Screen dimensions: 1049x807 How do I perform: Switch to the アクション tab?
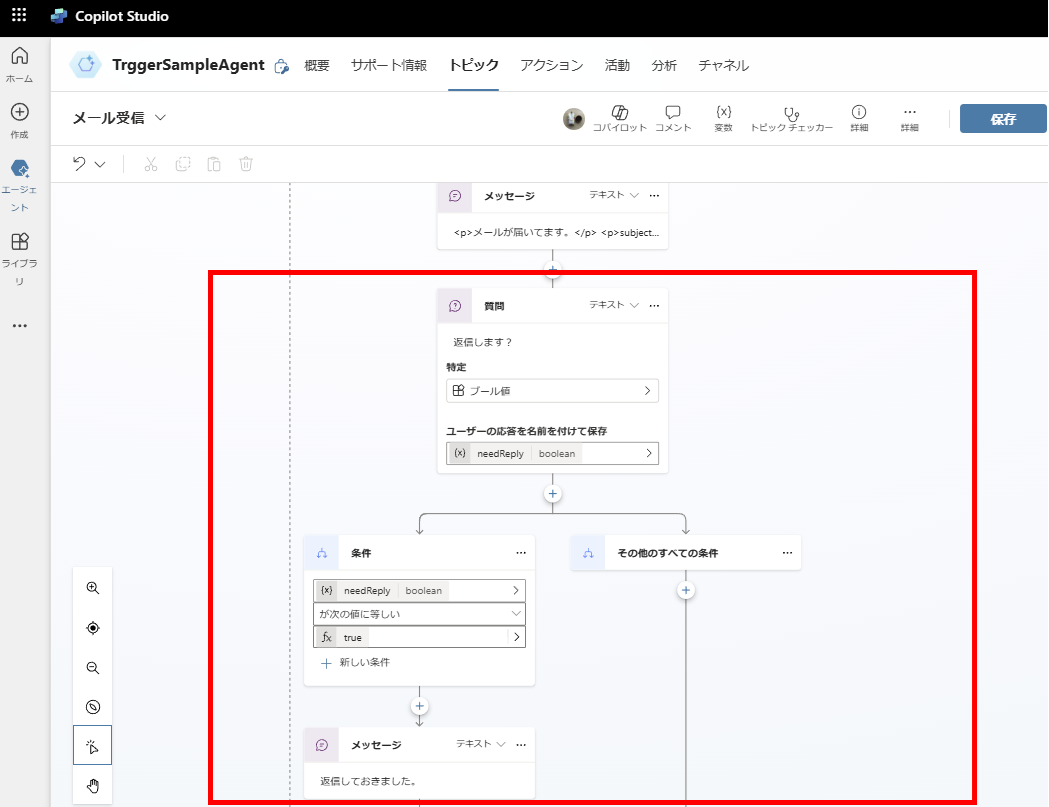551,65
